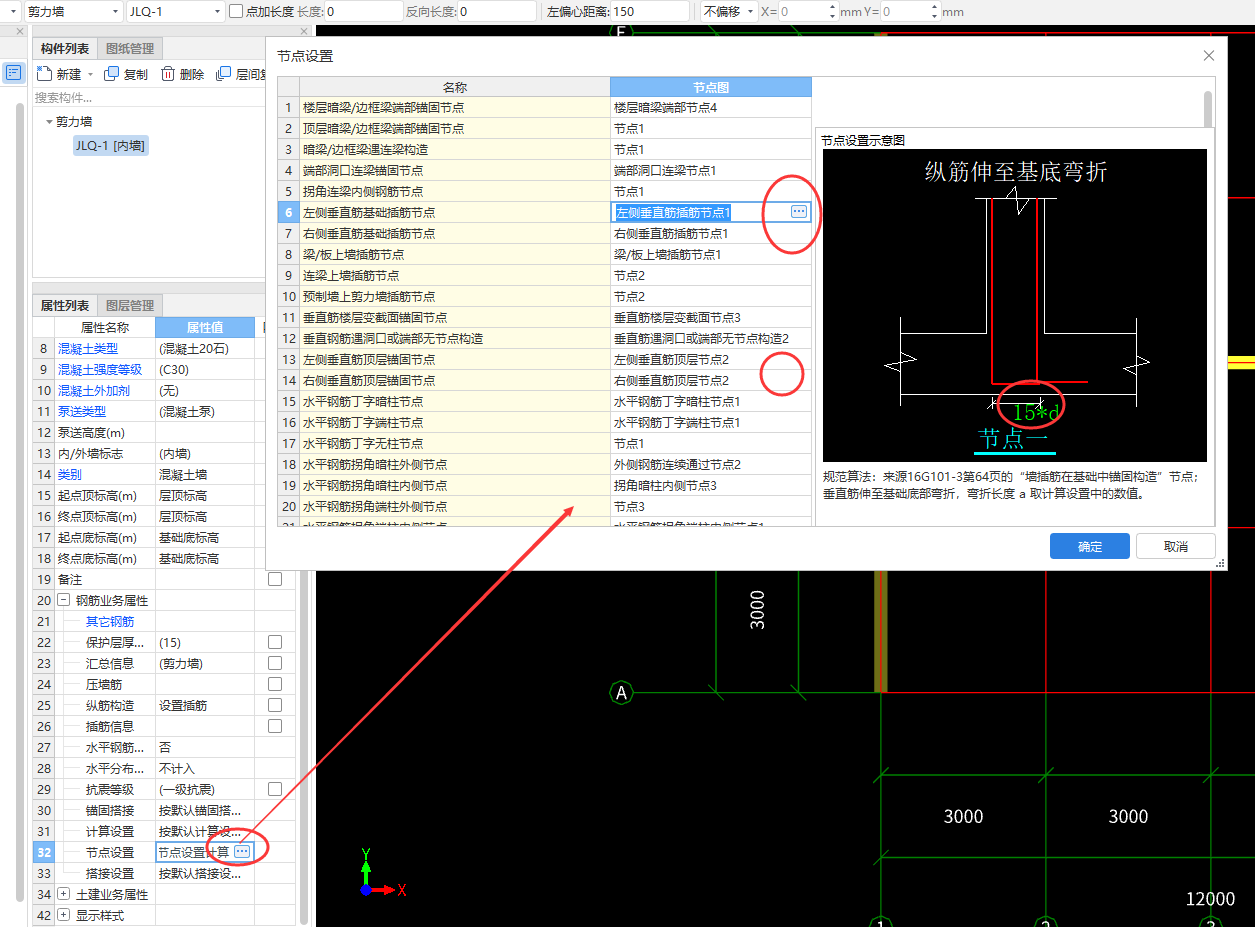Toggle checkbox in 保护层厚 row
This screenshot has width=1255, height=927.
pos(275,642)
